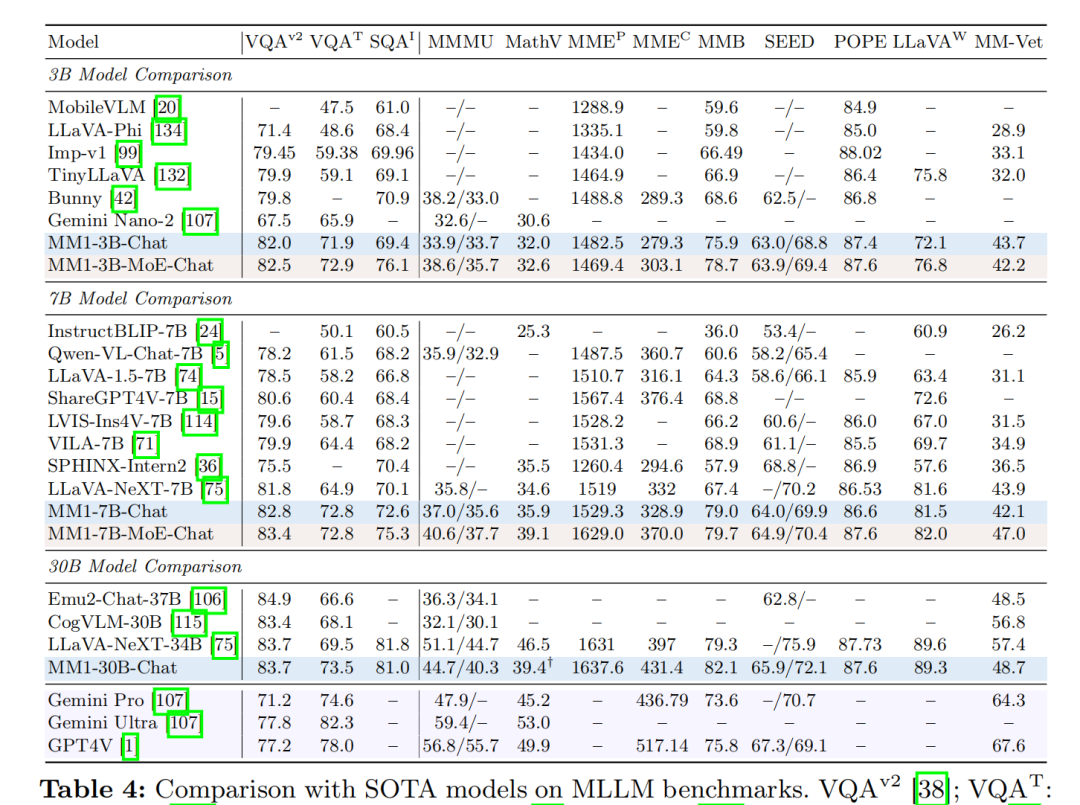The image size is (1080, 805).
Task: Open citation 107 beside Gemini Ultra
Action: coord(184,723)
